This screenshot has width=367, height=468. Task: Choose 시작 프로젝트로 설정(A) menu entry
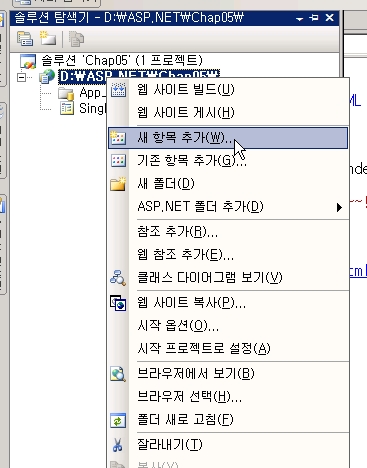tap(228, 349)
